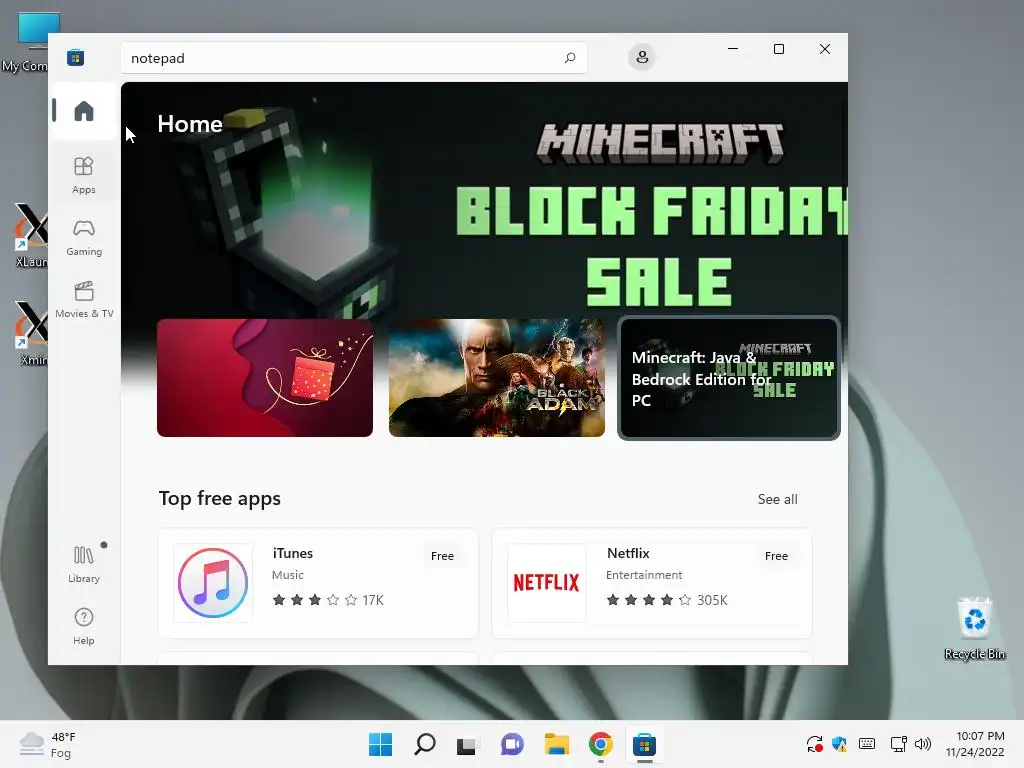Open Movies & TV section
Screen dimensions: 1024x768
[84, 299]
